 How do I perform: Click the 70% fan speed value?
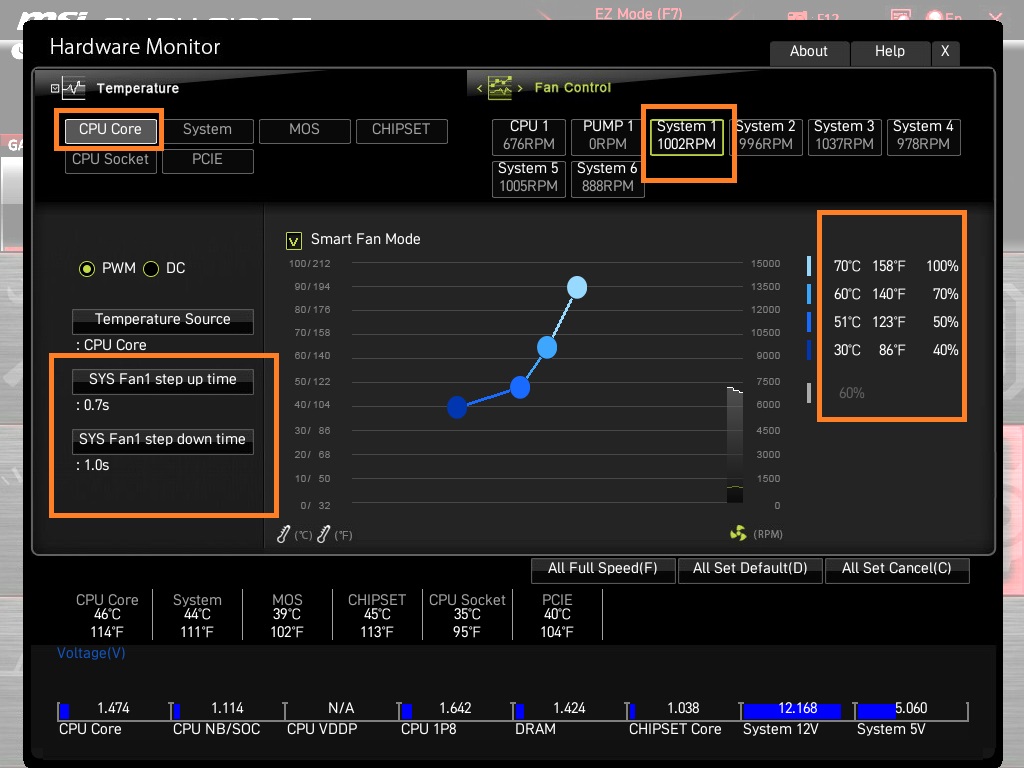pyautogui.click(x=945, y=295)
